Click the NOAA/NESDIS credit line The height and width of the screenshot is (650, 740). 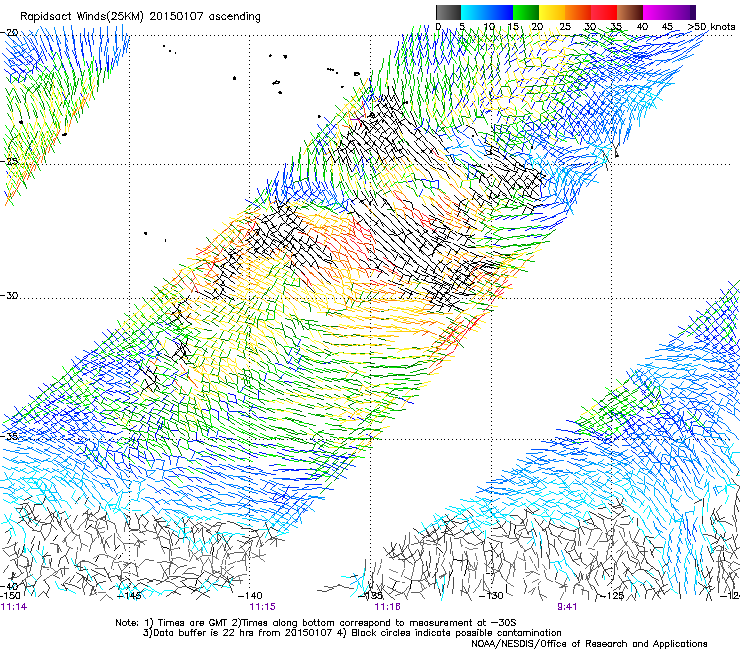tap(589, 644)
